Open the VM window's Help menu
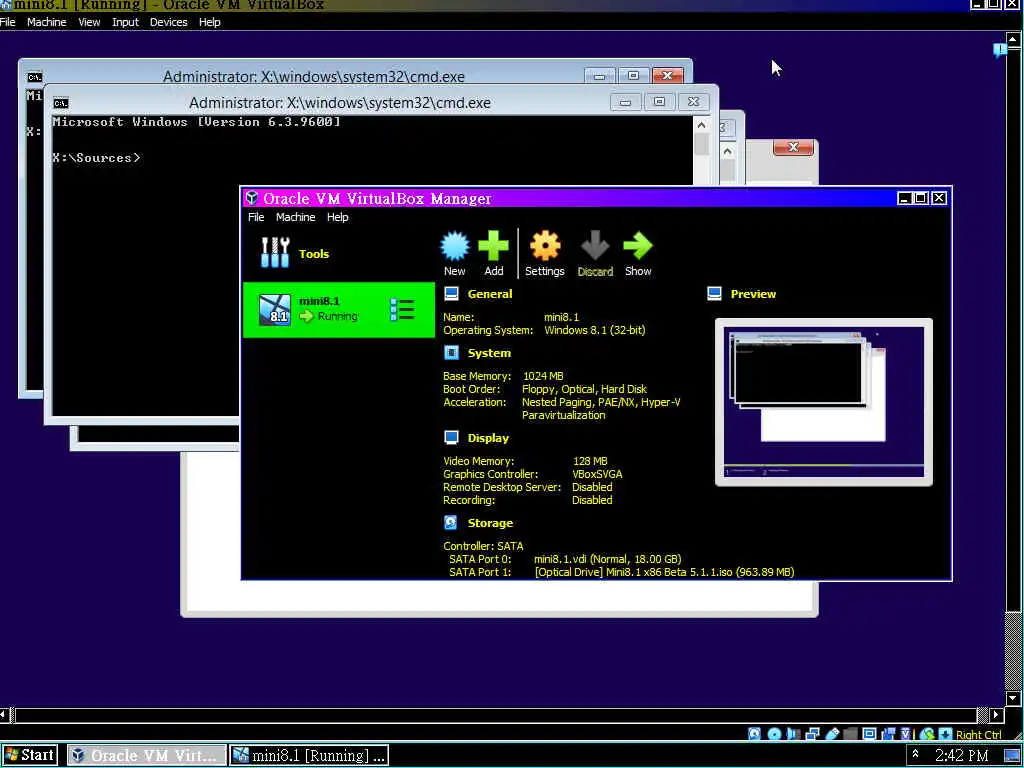The width and height of the screenshot is (1024, 768). [210, 22]
